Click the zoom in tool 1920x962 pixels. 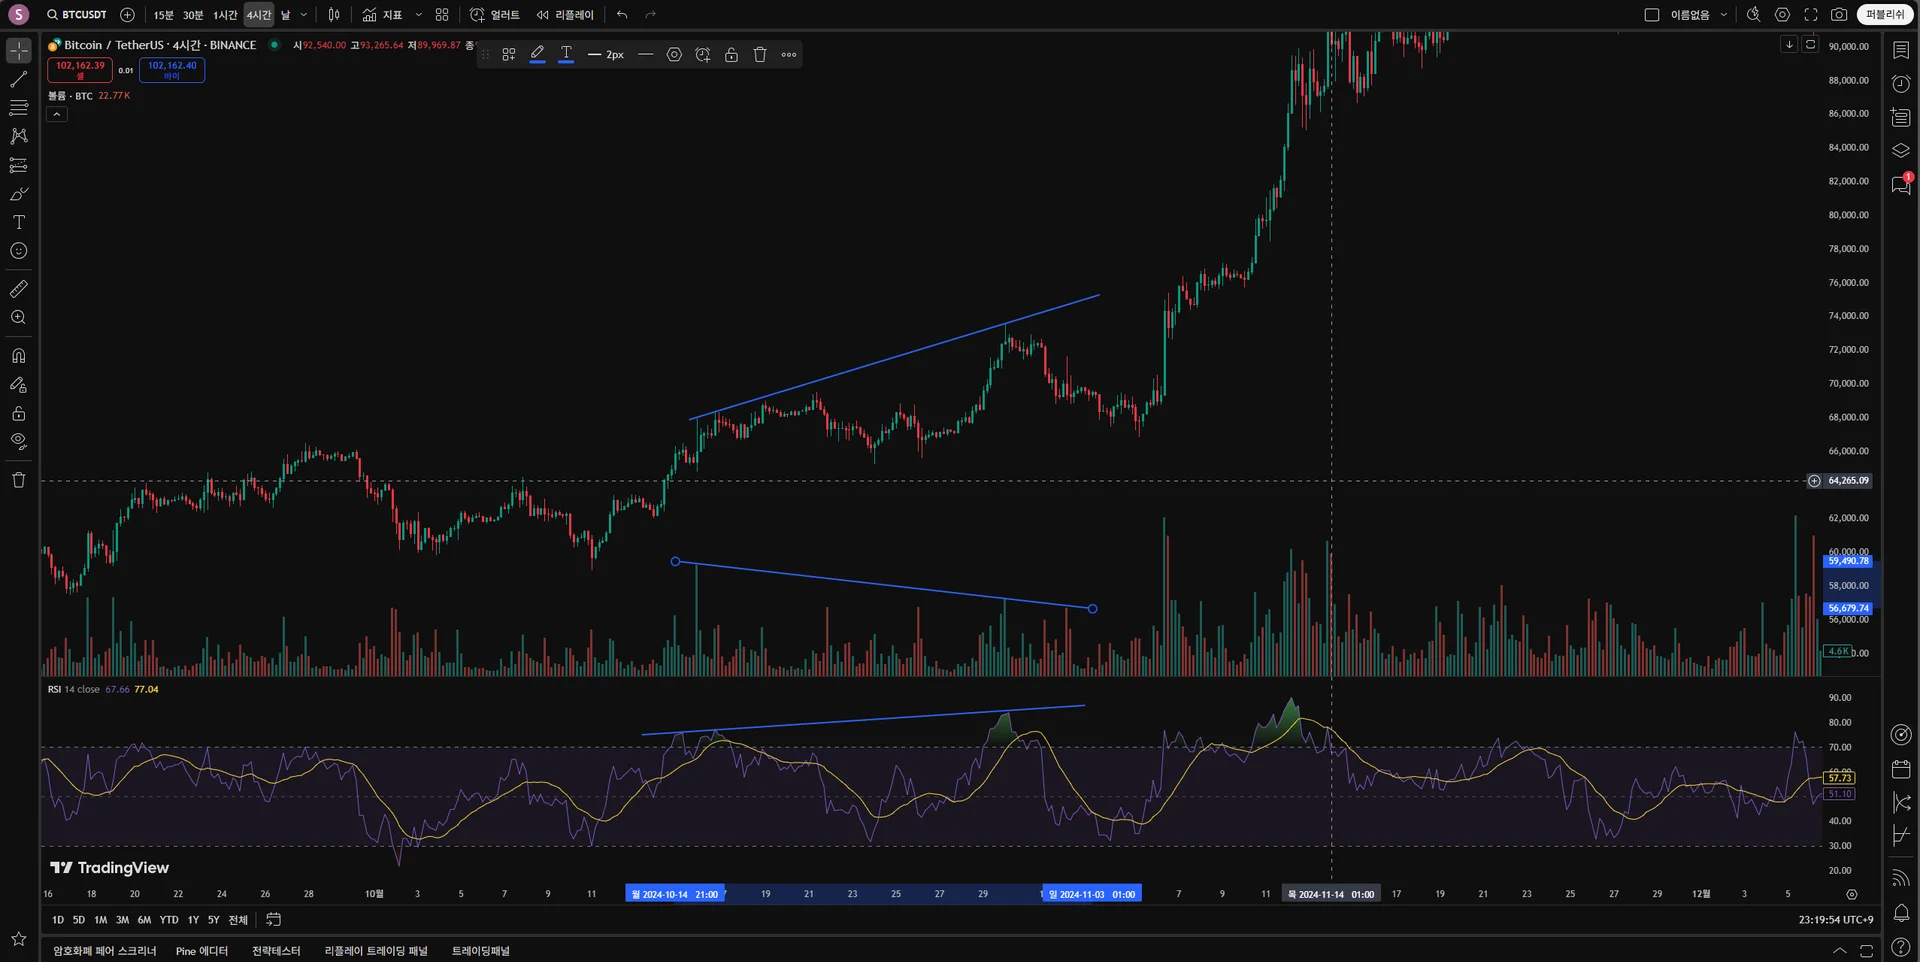19,318
